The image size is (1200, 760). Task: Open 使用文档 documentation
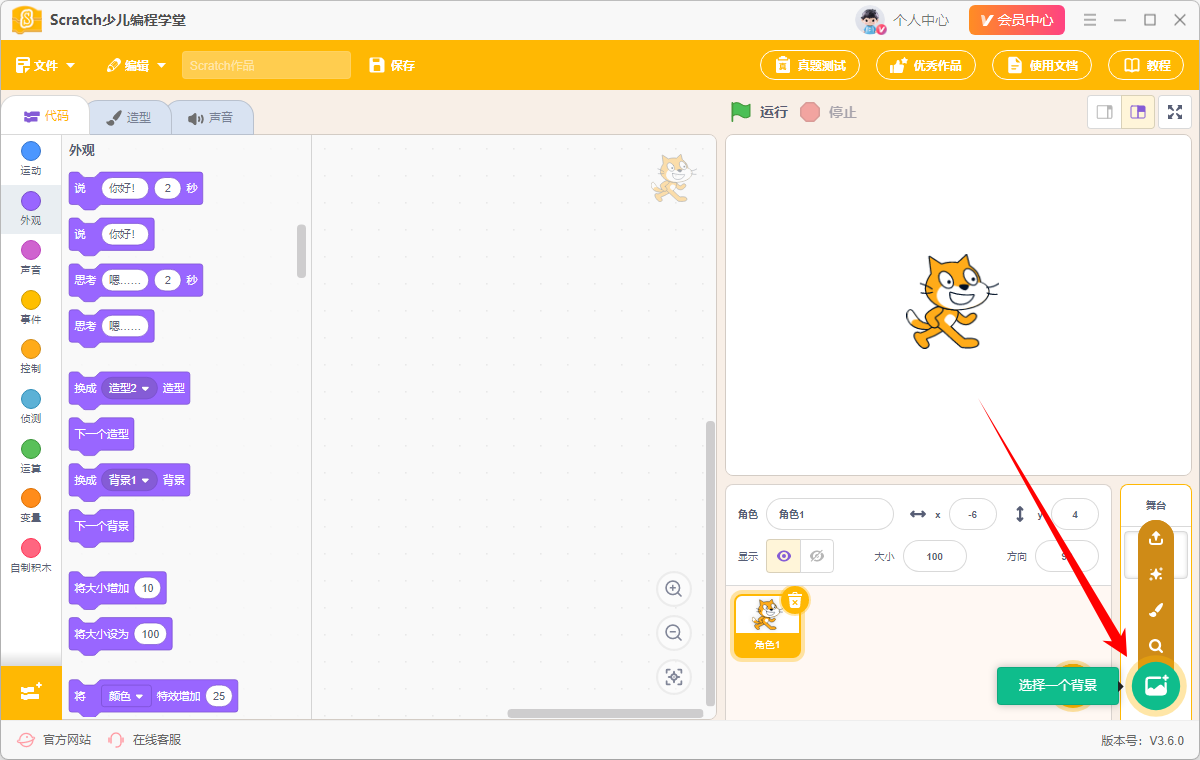pyautogui.click(x=1042, y=65)
